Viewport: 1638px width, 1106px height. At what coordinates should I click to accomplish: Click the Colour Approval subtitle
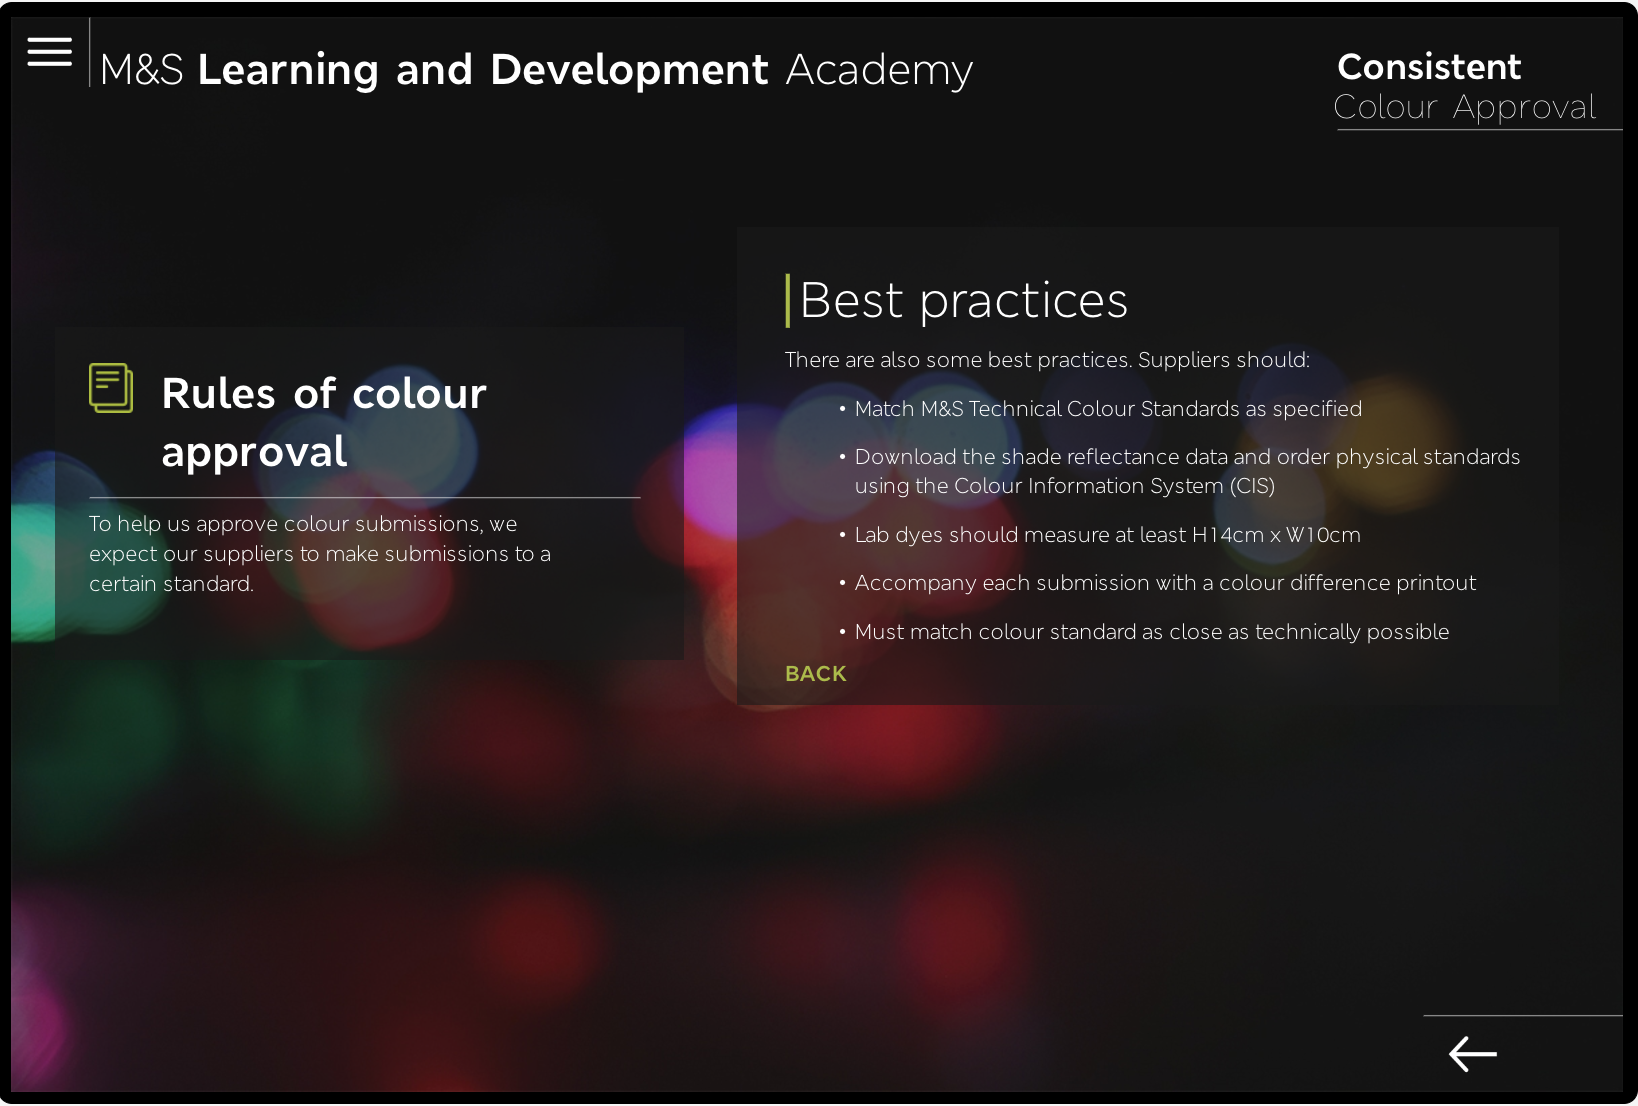[x=1464, y=107]
